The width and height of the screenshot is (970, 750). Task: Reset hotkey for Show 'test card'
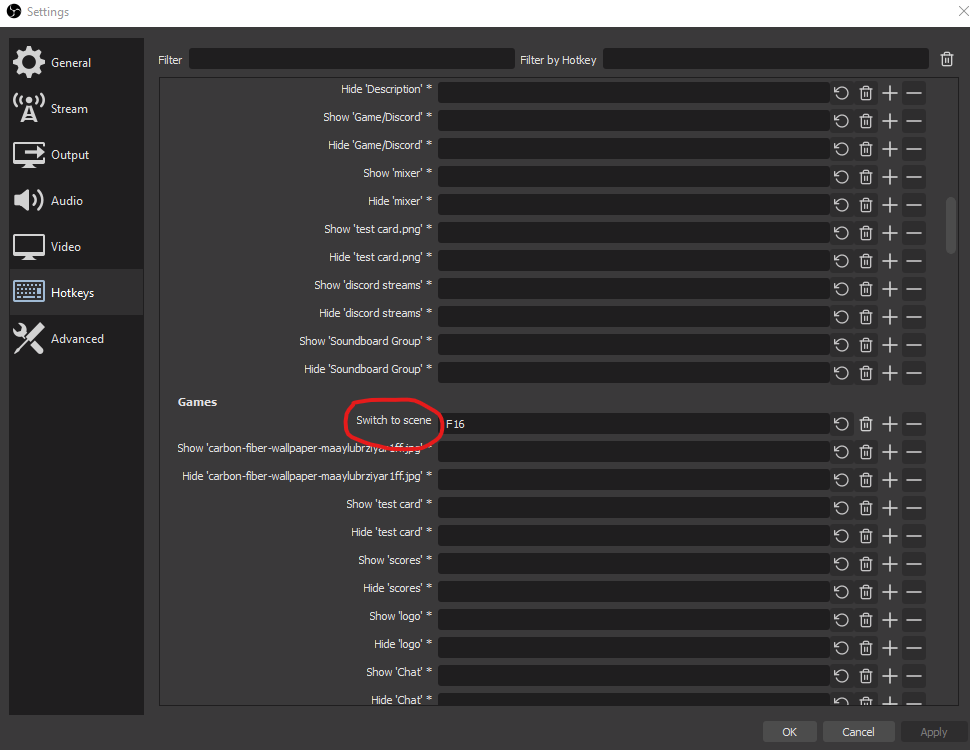[x=841, y=508]
